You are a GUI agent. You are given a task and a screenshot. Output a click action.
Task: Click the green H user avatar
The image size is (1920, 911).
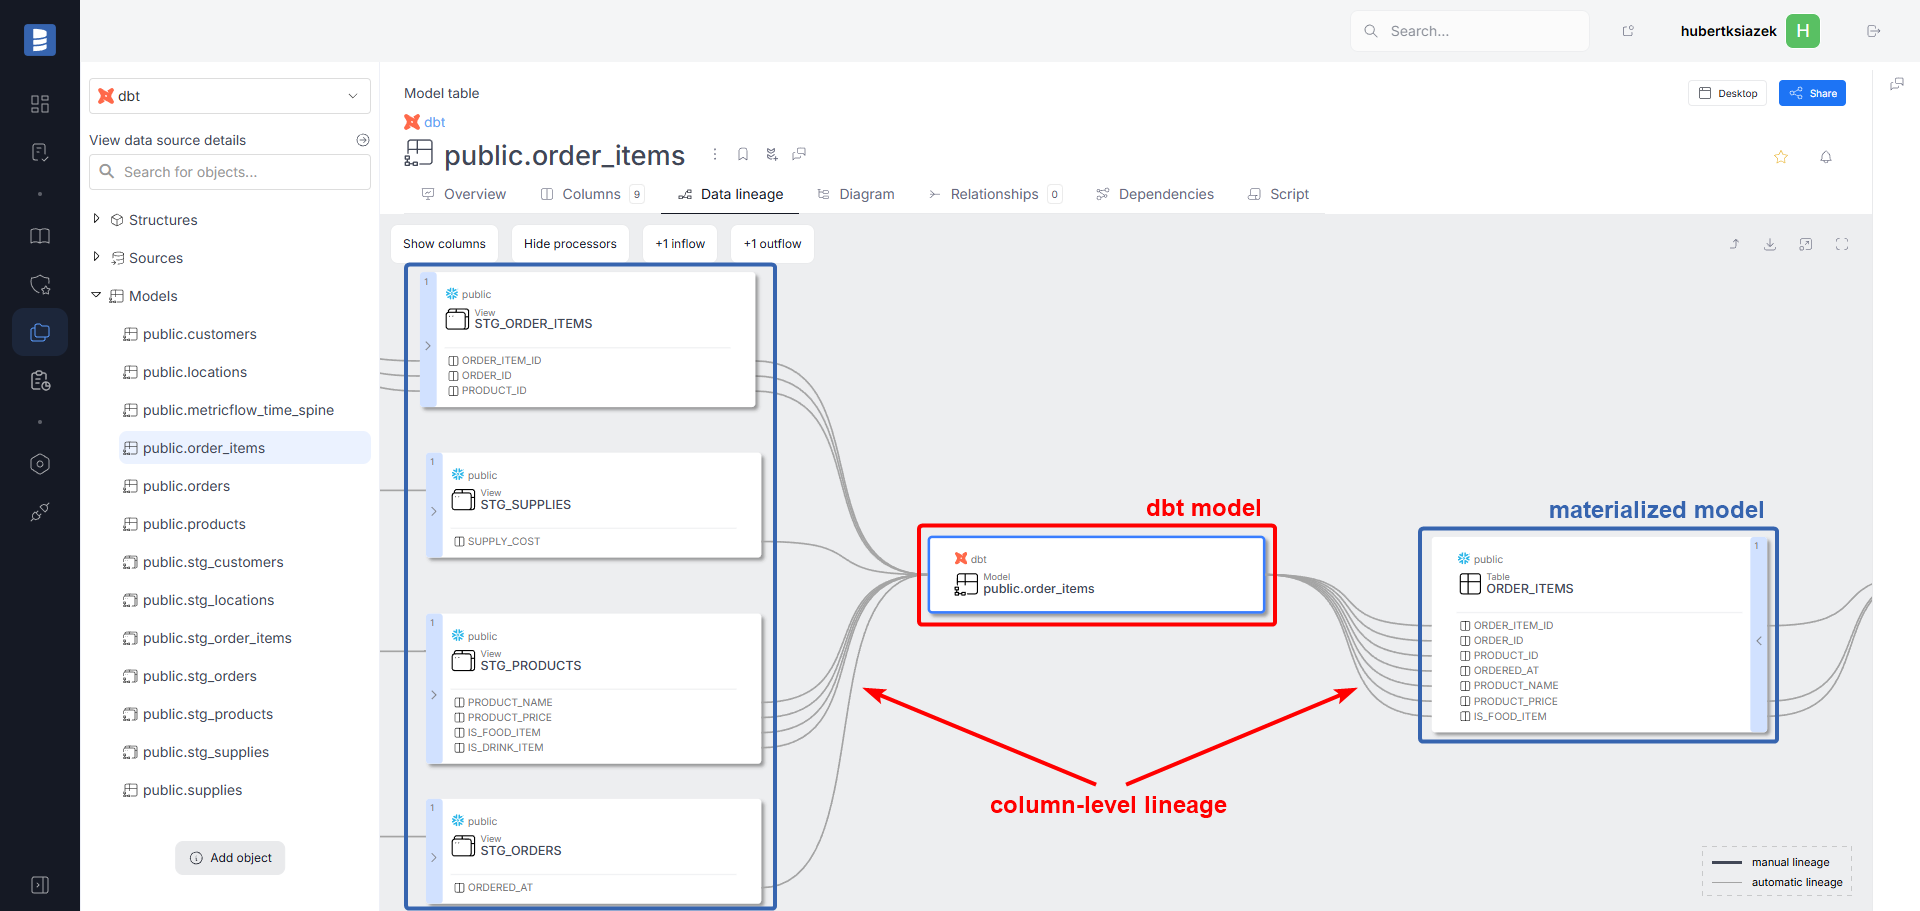(x=1803, y=31)
